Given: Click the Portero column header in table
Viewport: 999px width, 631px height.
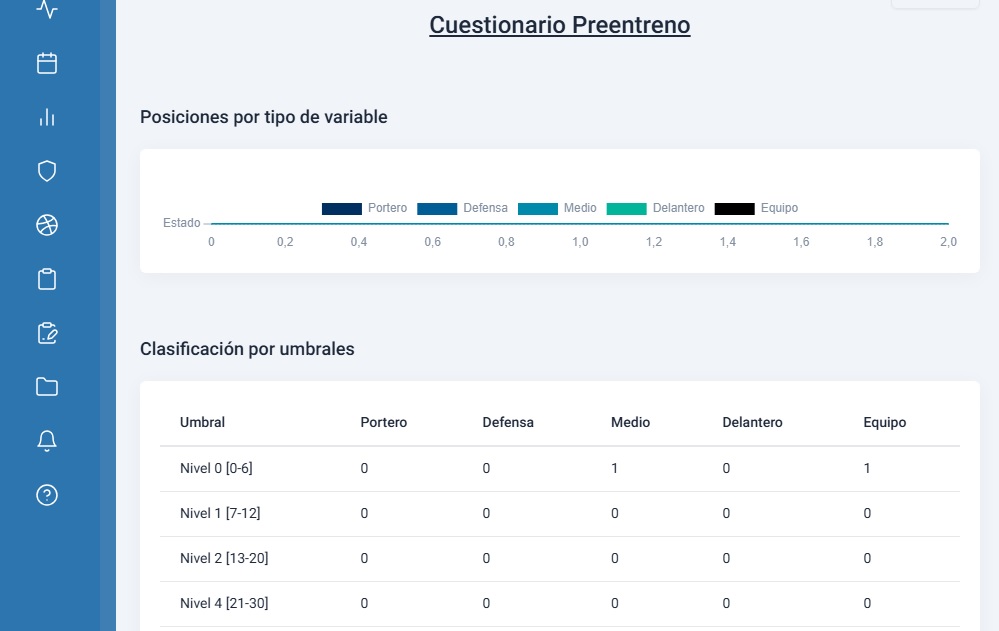Looking at the screenshot, I should pos(384,422).
